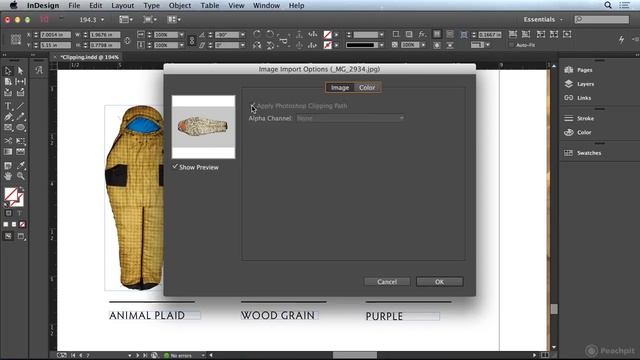Open the rotation angle dropdown
This screenshot has width=640, height=360.
coord(242,35)
